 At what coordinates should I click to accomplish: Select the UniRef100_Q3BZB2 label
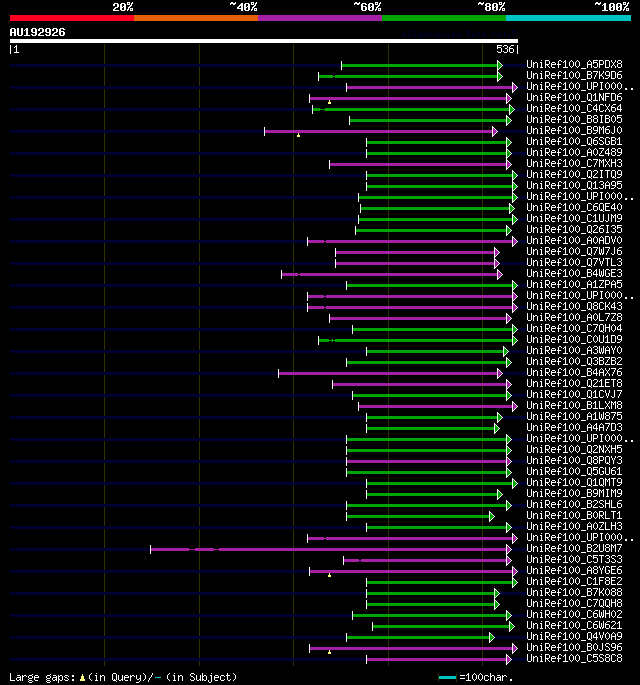[x=574, y=362]
